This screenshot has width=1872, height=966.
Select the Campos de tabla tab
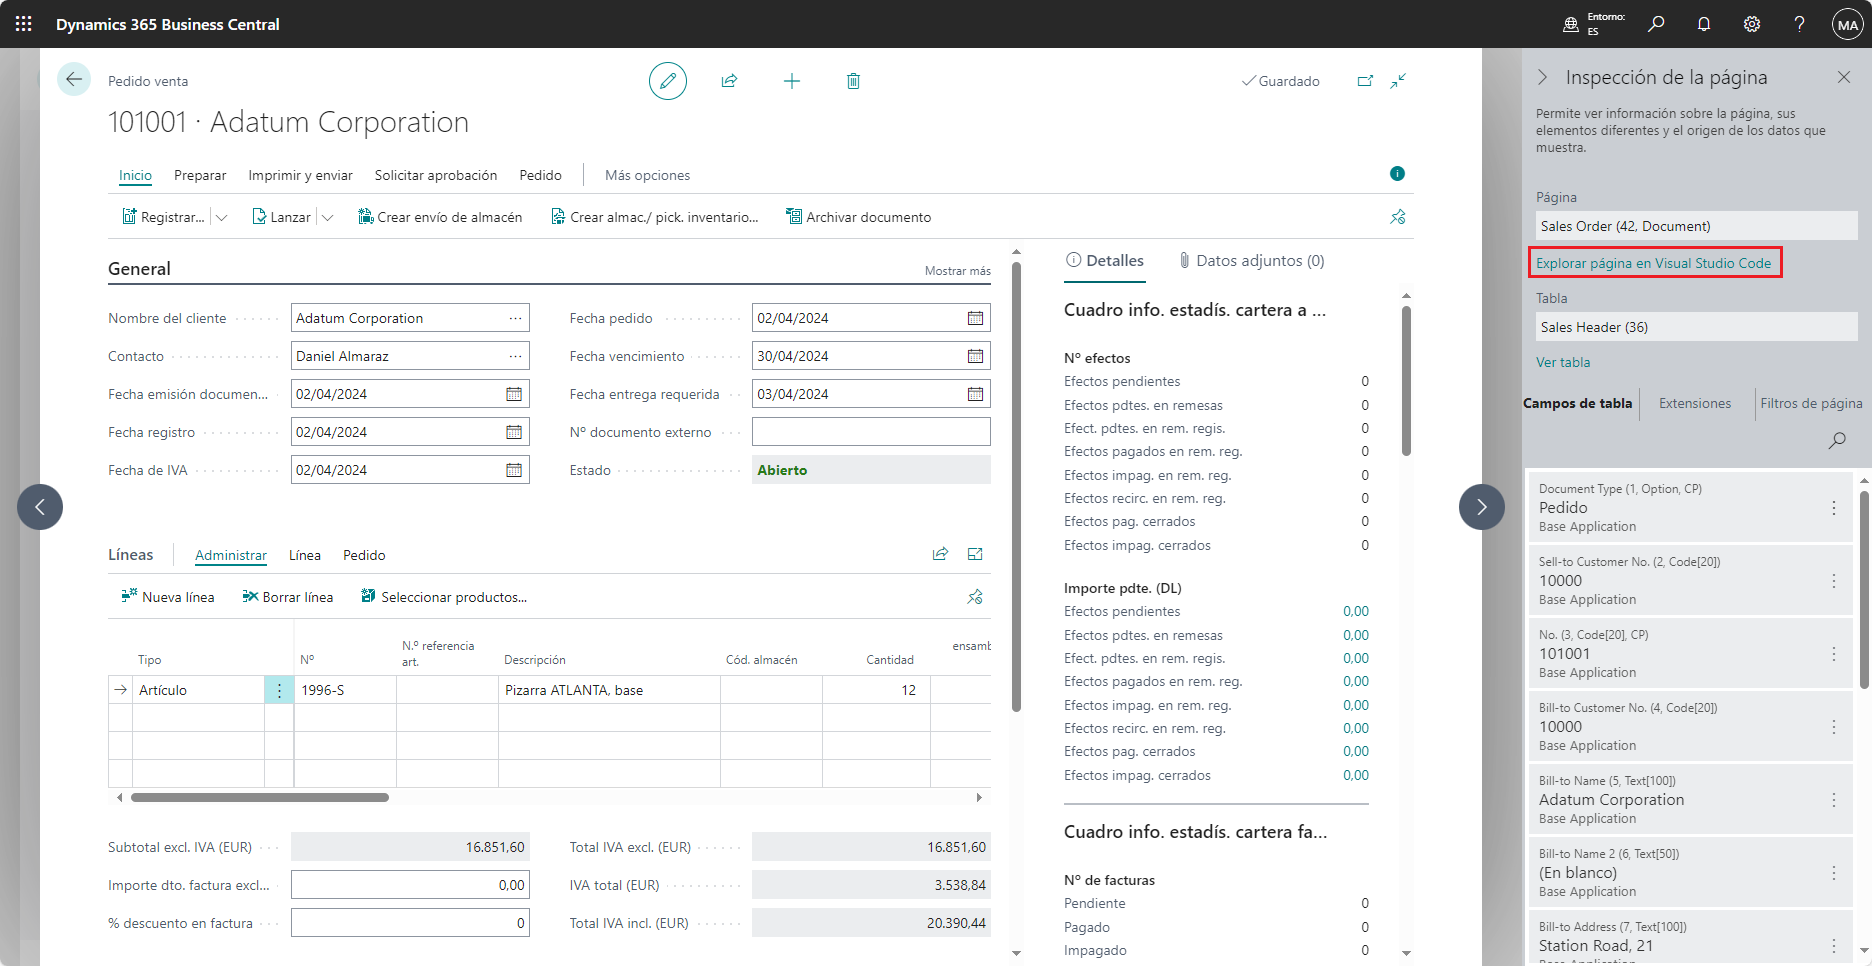tap(1578, 403)
